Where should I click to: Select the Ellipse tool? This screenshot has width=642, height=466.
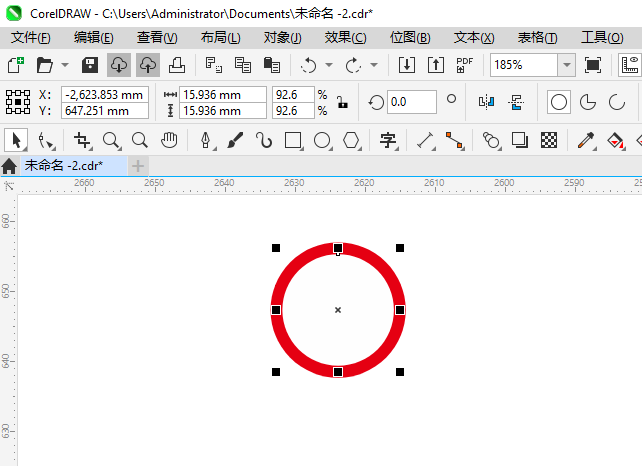point(322,140)
